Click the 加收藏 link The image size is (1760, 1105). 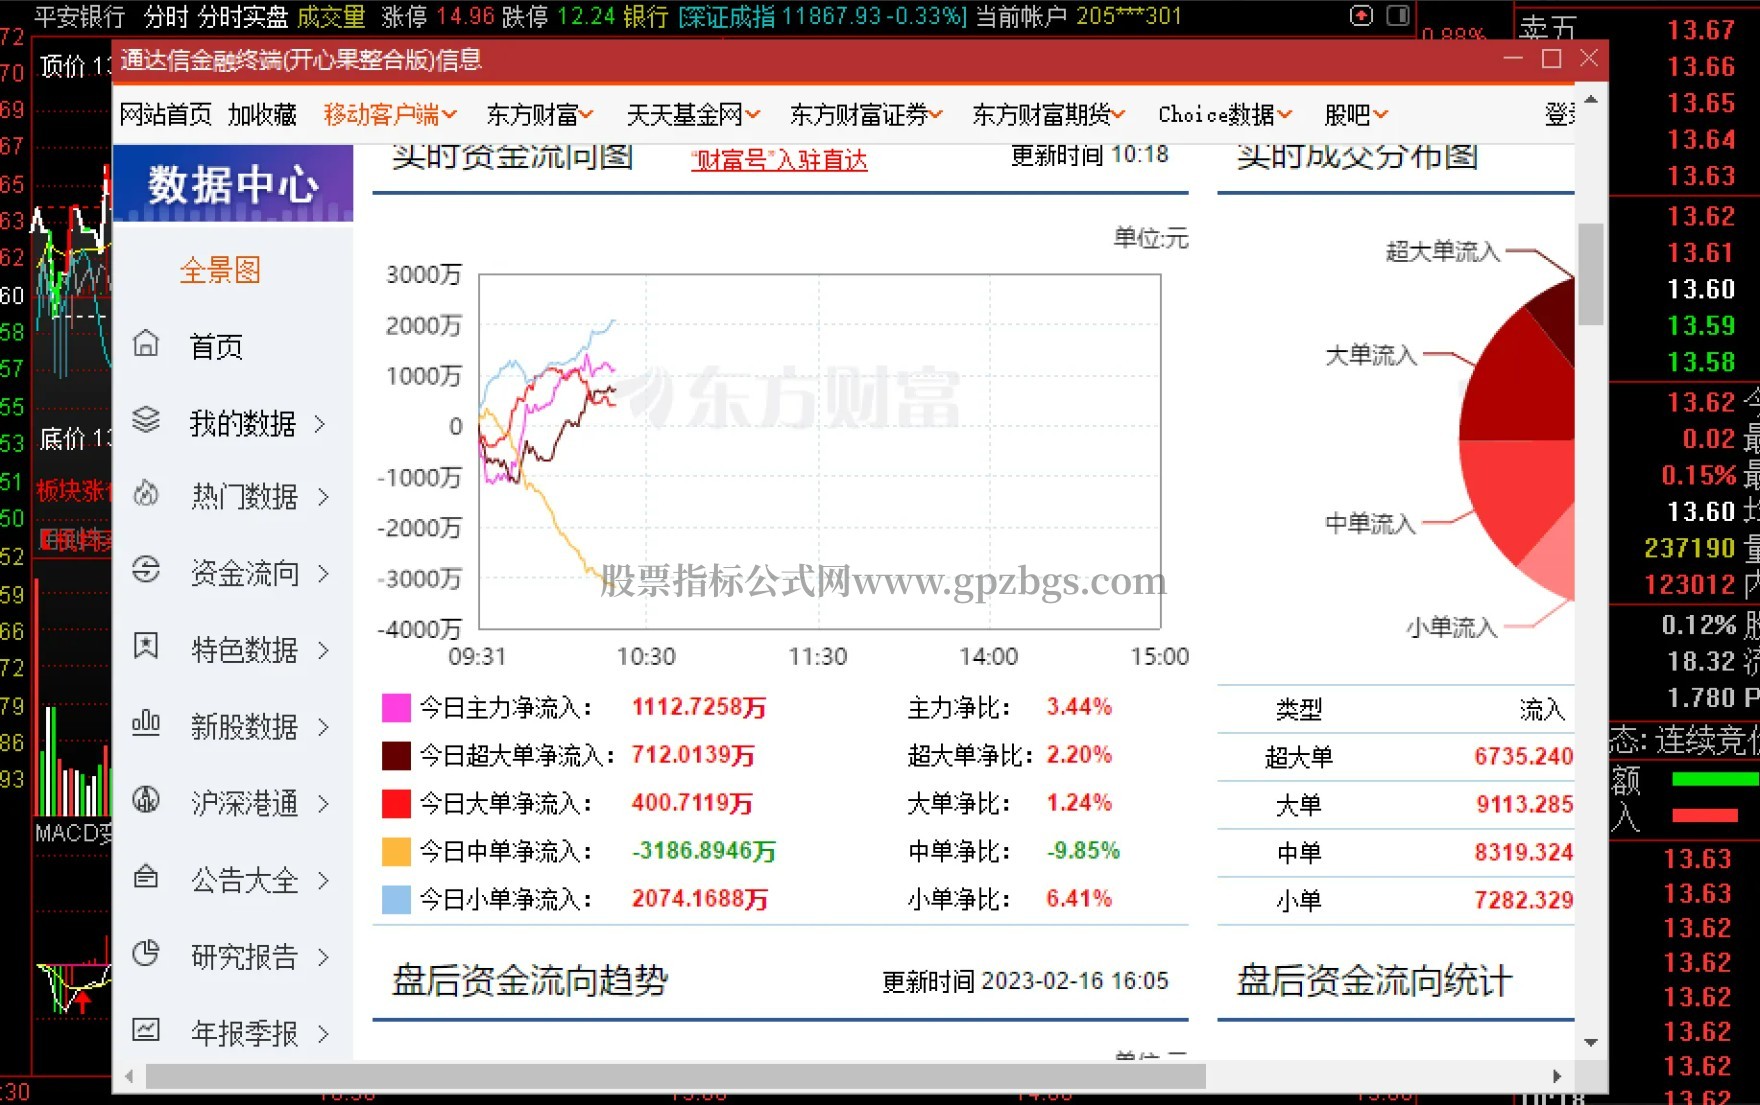click(262, 115)
